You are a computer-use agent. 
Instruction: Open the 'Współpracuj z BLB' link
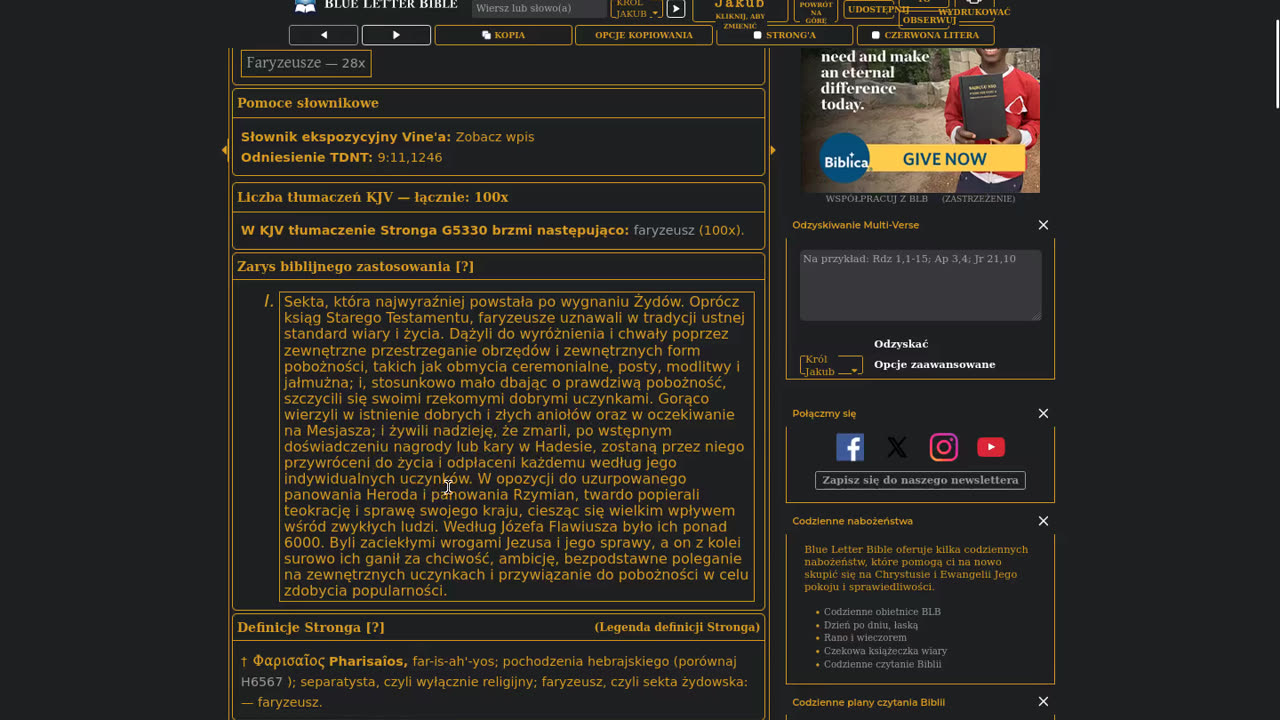[x=877, y=199]
